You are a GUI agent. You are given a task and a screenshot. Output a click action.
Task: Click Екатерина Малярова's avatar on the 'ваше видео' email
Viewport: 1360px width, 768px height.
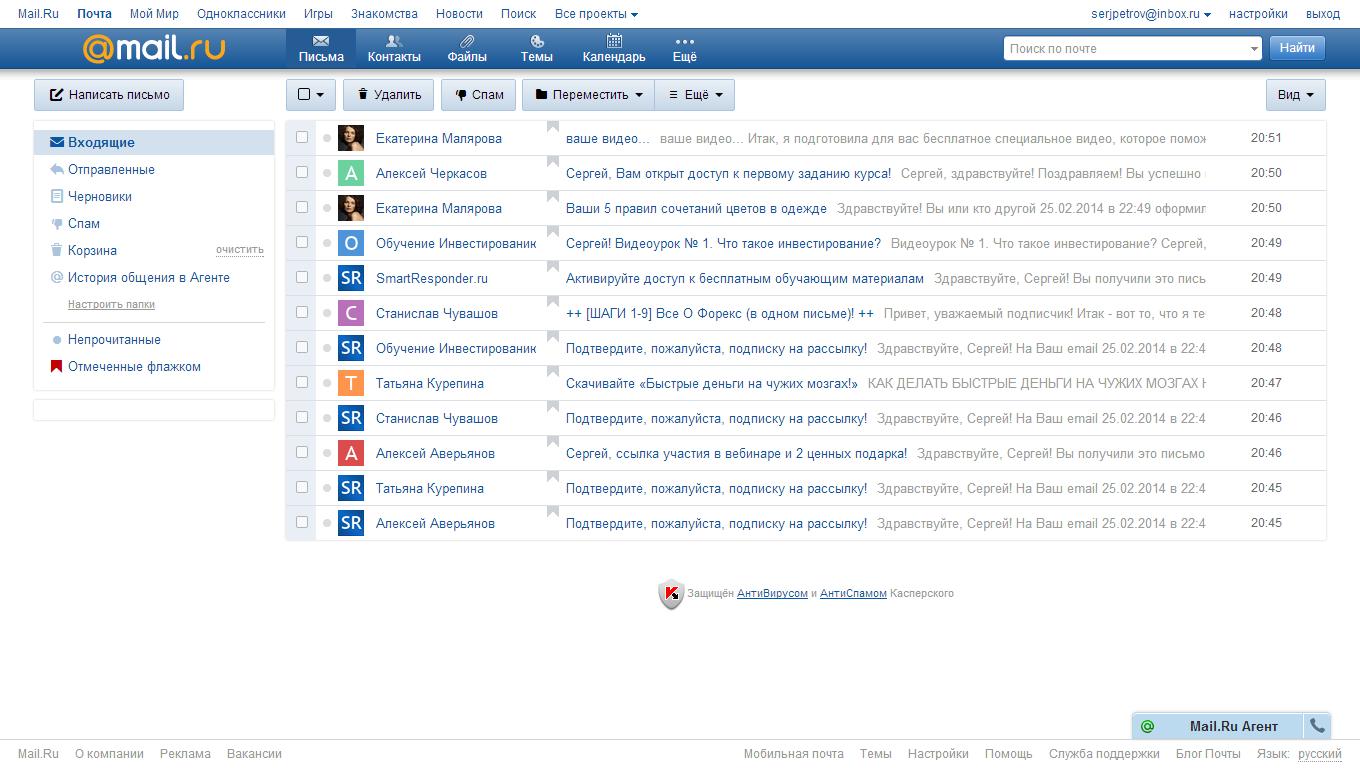pyautogui.click(x=351, y=138)
